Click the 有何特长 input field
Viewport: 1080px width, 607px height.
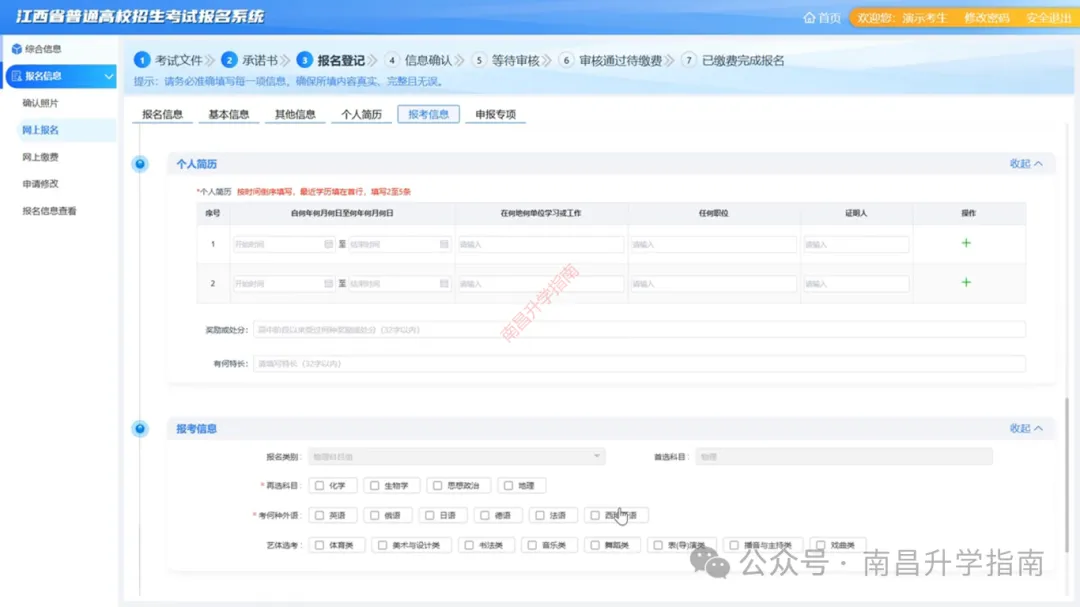639,363
